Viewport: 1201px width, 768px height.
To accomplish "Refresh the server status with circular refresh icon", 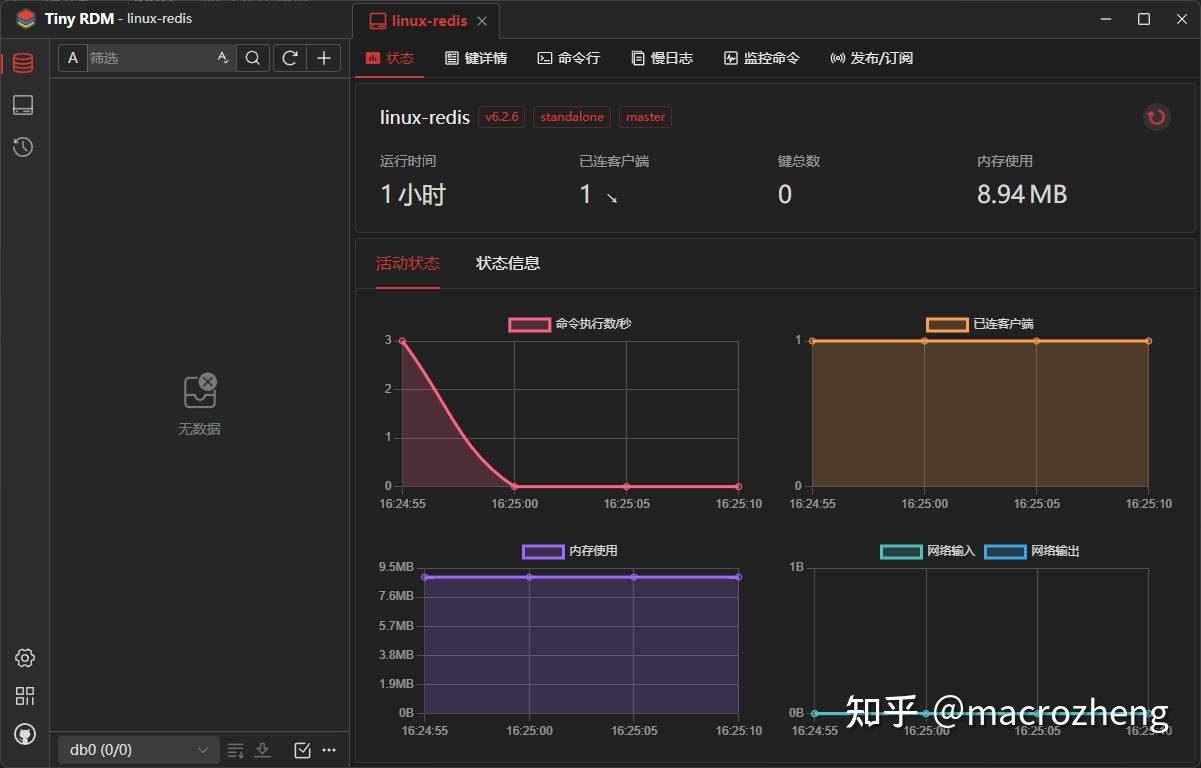I will point(1156,117).
